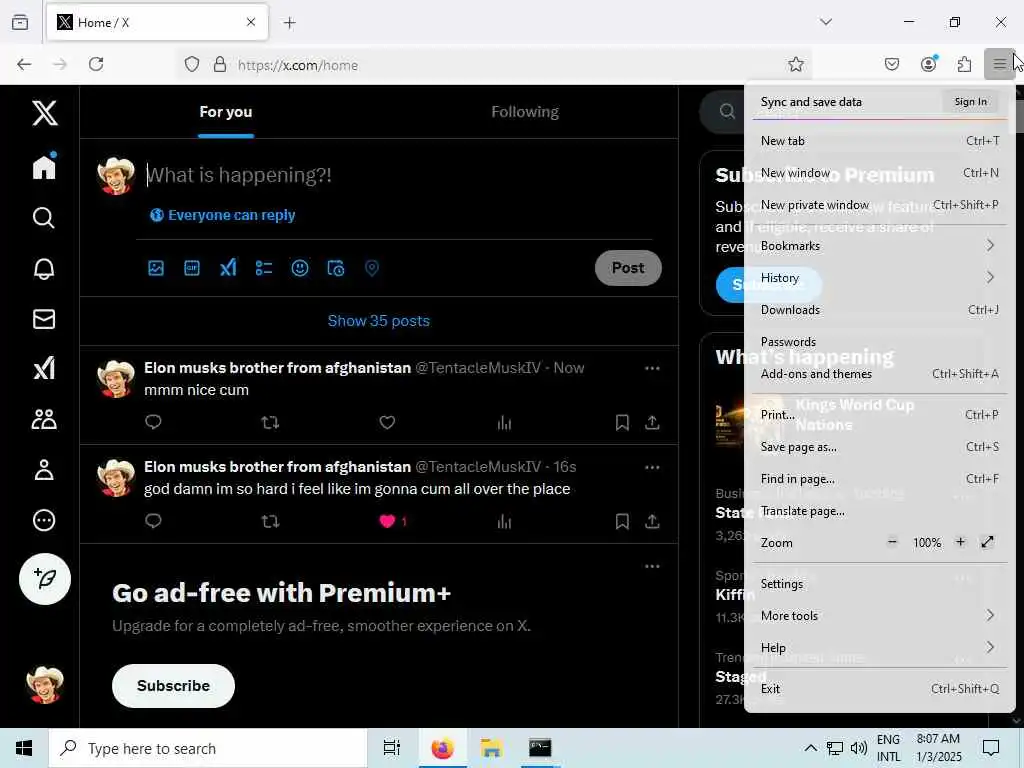Choose New private window menu item
1024x768 pixels.
(x=879, y=204)
